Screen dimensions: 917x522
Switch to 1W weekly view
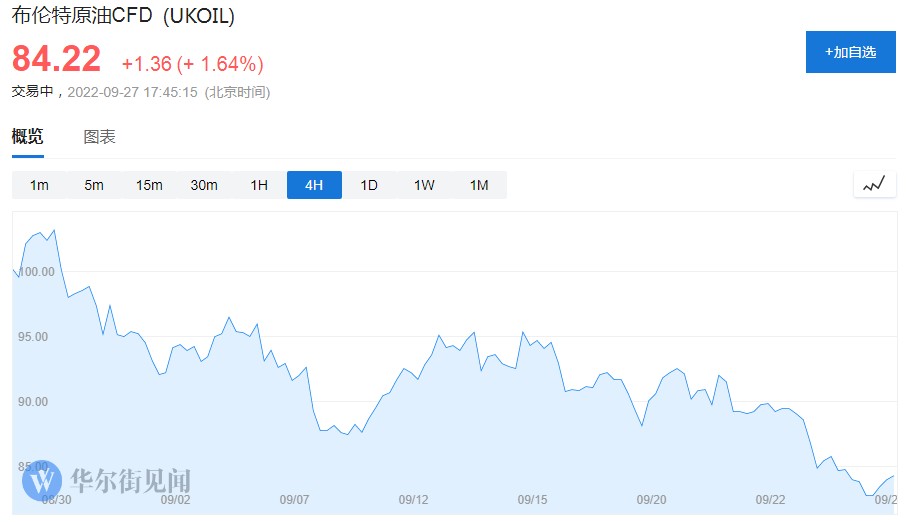click(424, 185)
